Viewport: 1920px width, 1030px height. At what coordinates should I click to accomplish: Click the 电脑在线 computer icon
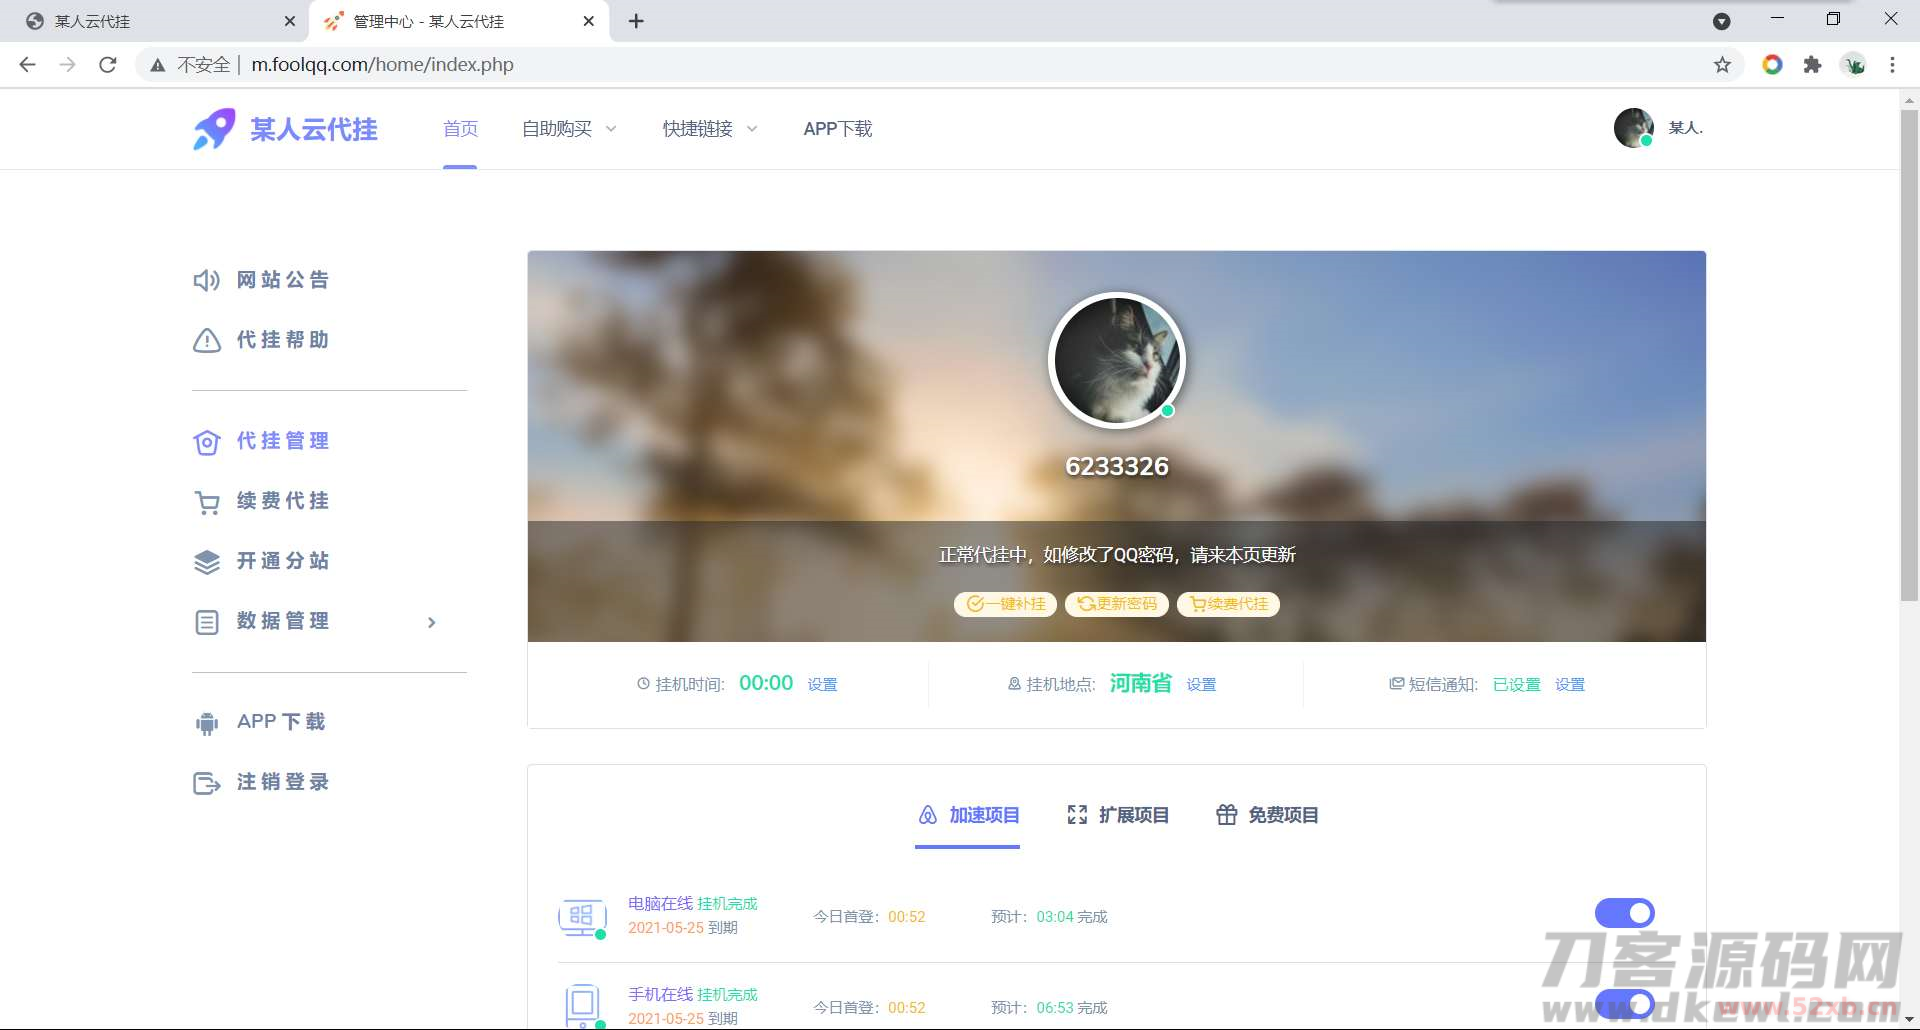pyautogui.click(x=582, y=916)
